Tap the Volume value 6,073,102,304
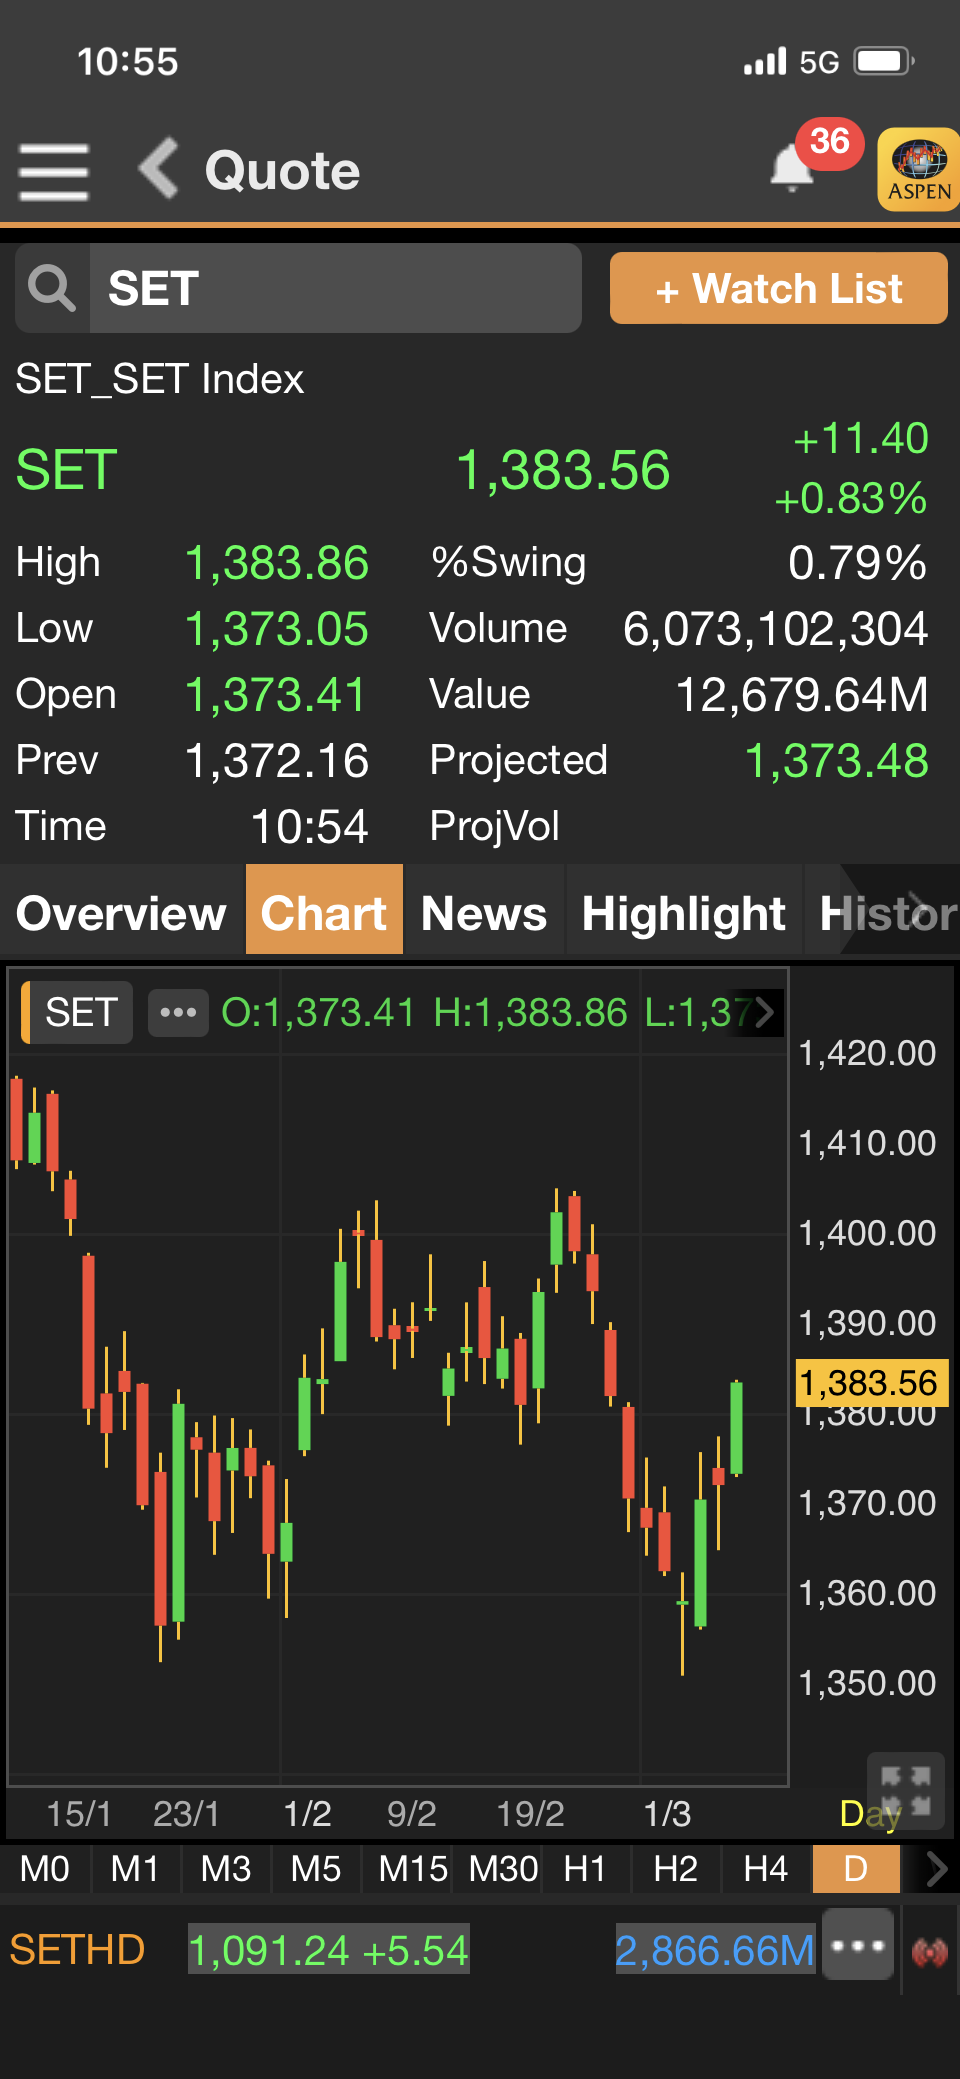Viewport: 960px width, 2079px height. click(776, 629)
